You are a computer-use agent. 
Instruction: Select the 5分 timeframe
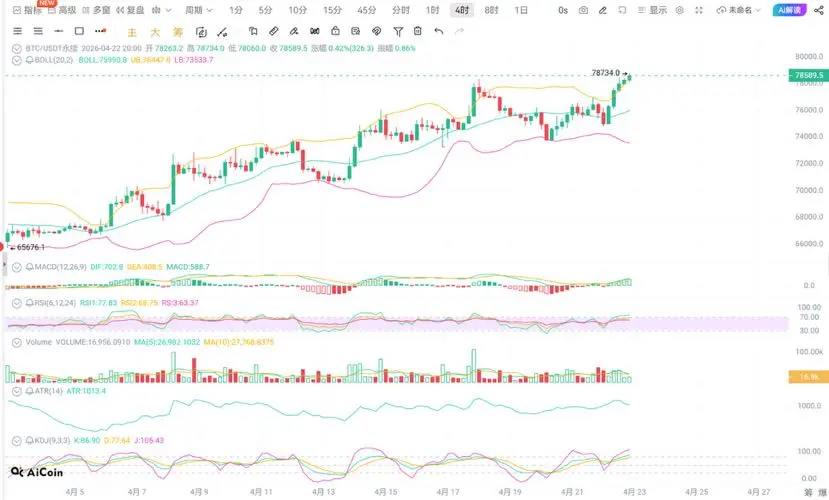tap(265, 10)
